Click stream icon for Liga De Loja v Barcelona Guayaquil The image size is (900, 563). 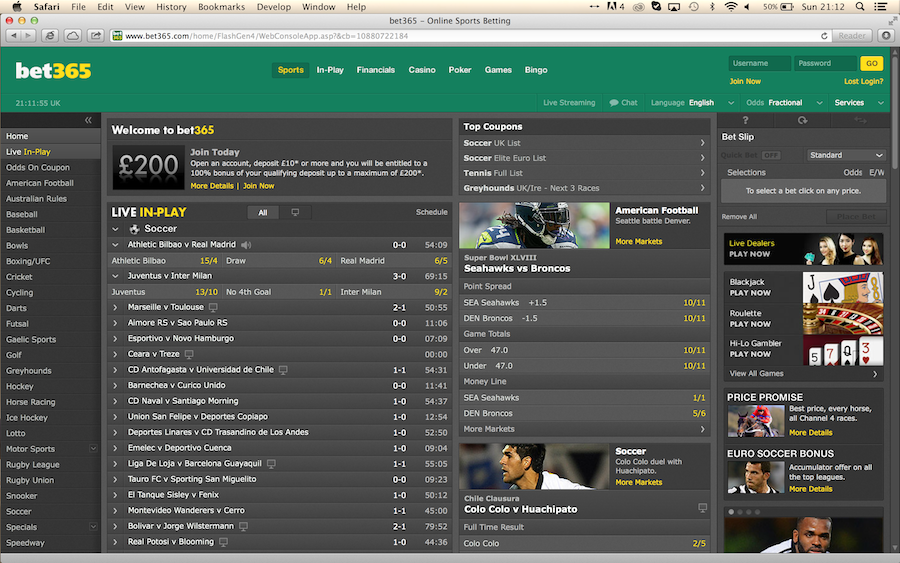271,464
